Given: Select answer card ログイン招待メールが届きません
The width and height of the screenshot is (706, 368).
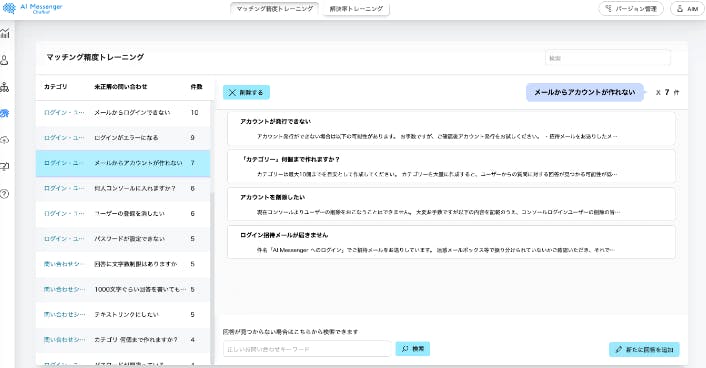Looking at the screenshot, I should [451, 242].
